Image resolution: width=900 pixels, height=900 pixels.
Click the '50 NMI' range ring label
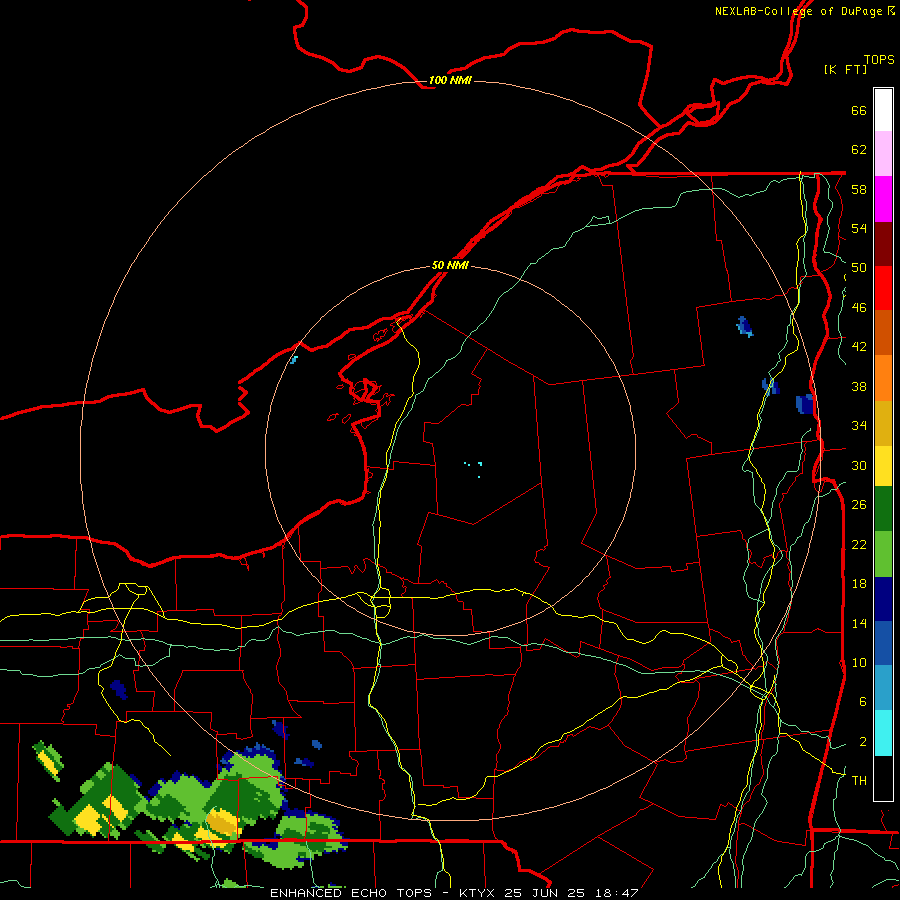coord(450,266)
